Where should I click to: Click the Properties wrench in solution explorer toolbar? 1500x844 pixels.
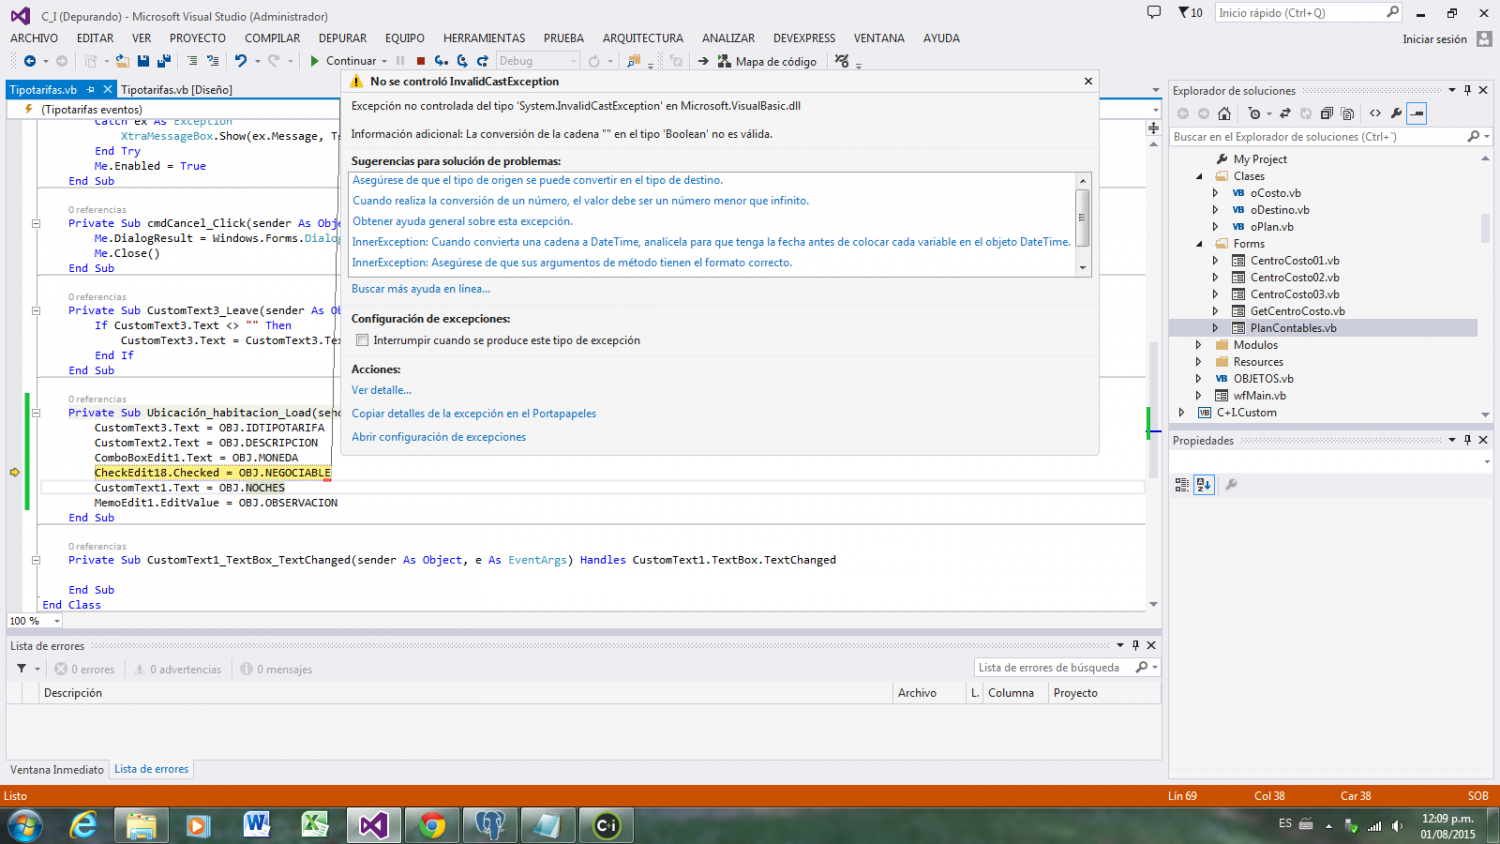point(1396,113)
